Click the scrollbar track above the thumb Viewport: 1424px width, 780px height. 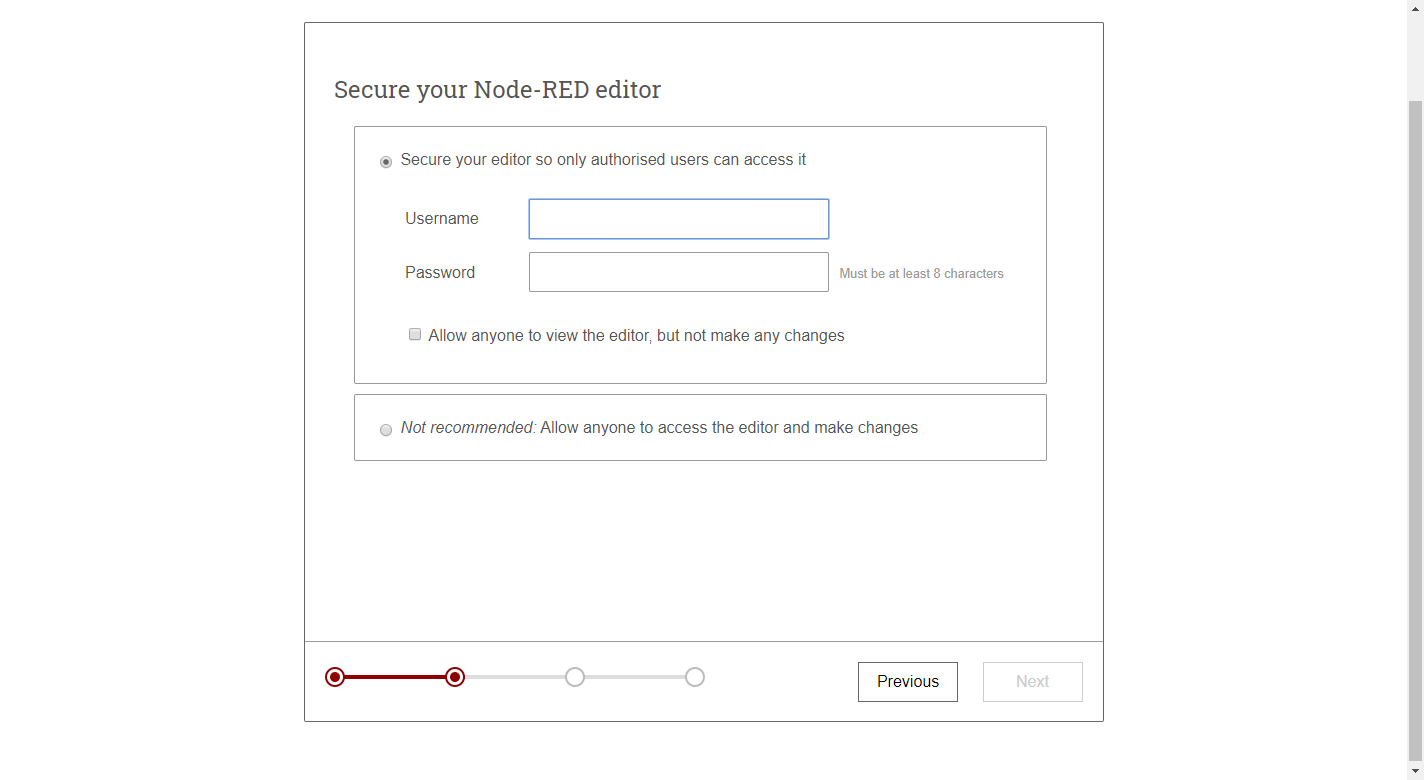pos(1415,58)
